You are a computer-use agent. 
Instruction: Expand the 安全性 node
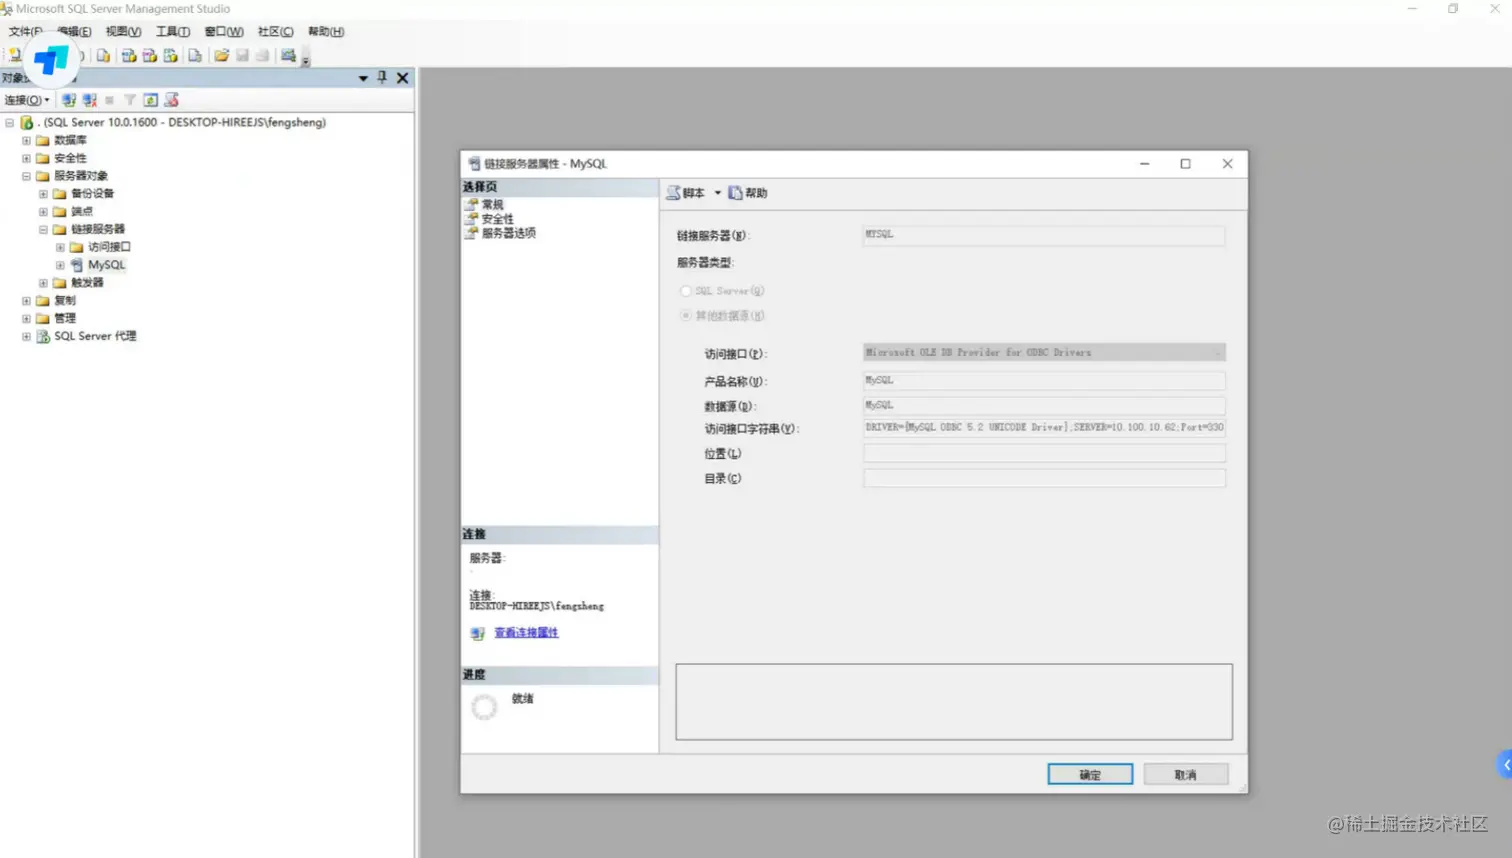pyautogui.click(x=26, y=158)
